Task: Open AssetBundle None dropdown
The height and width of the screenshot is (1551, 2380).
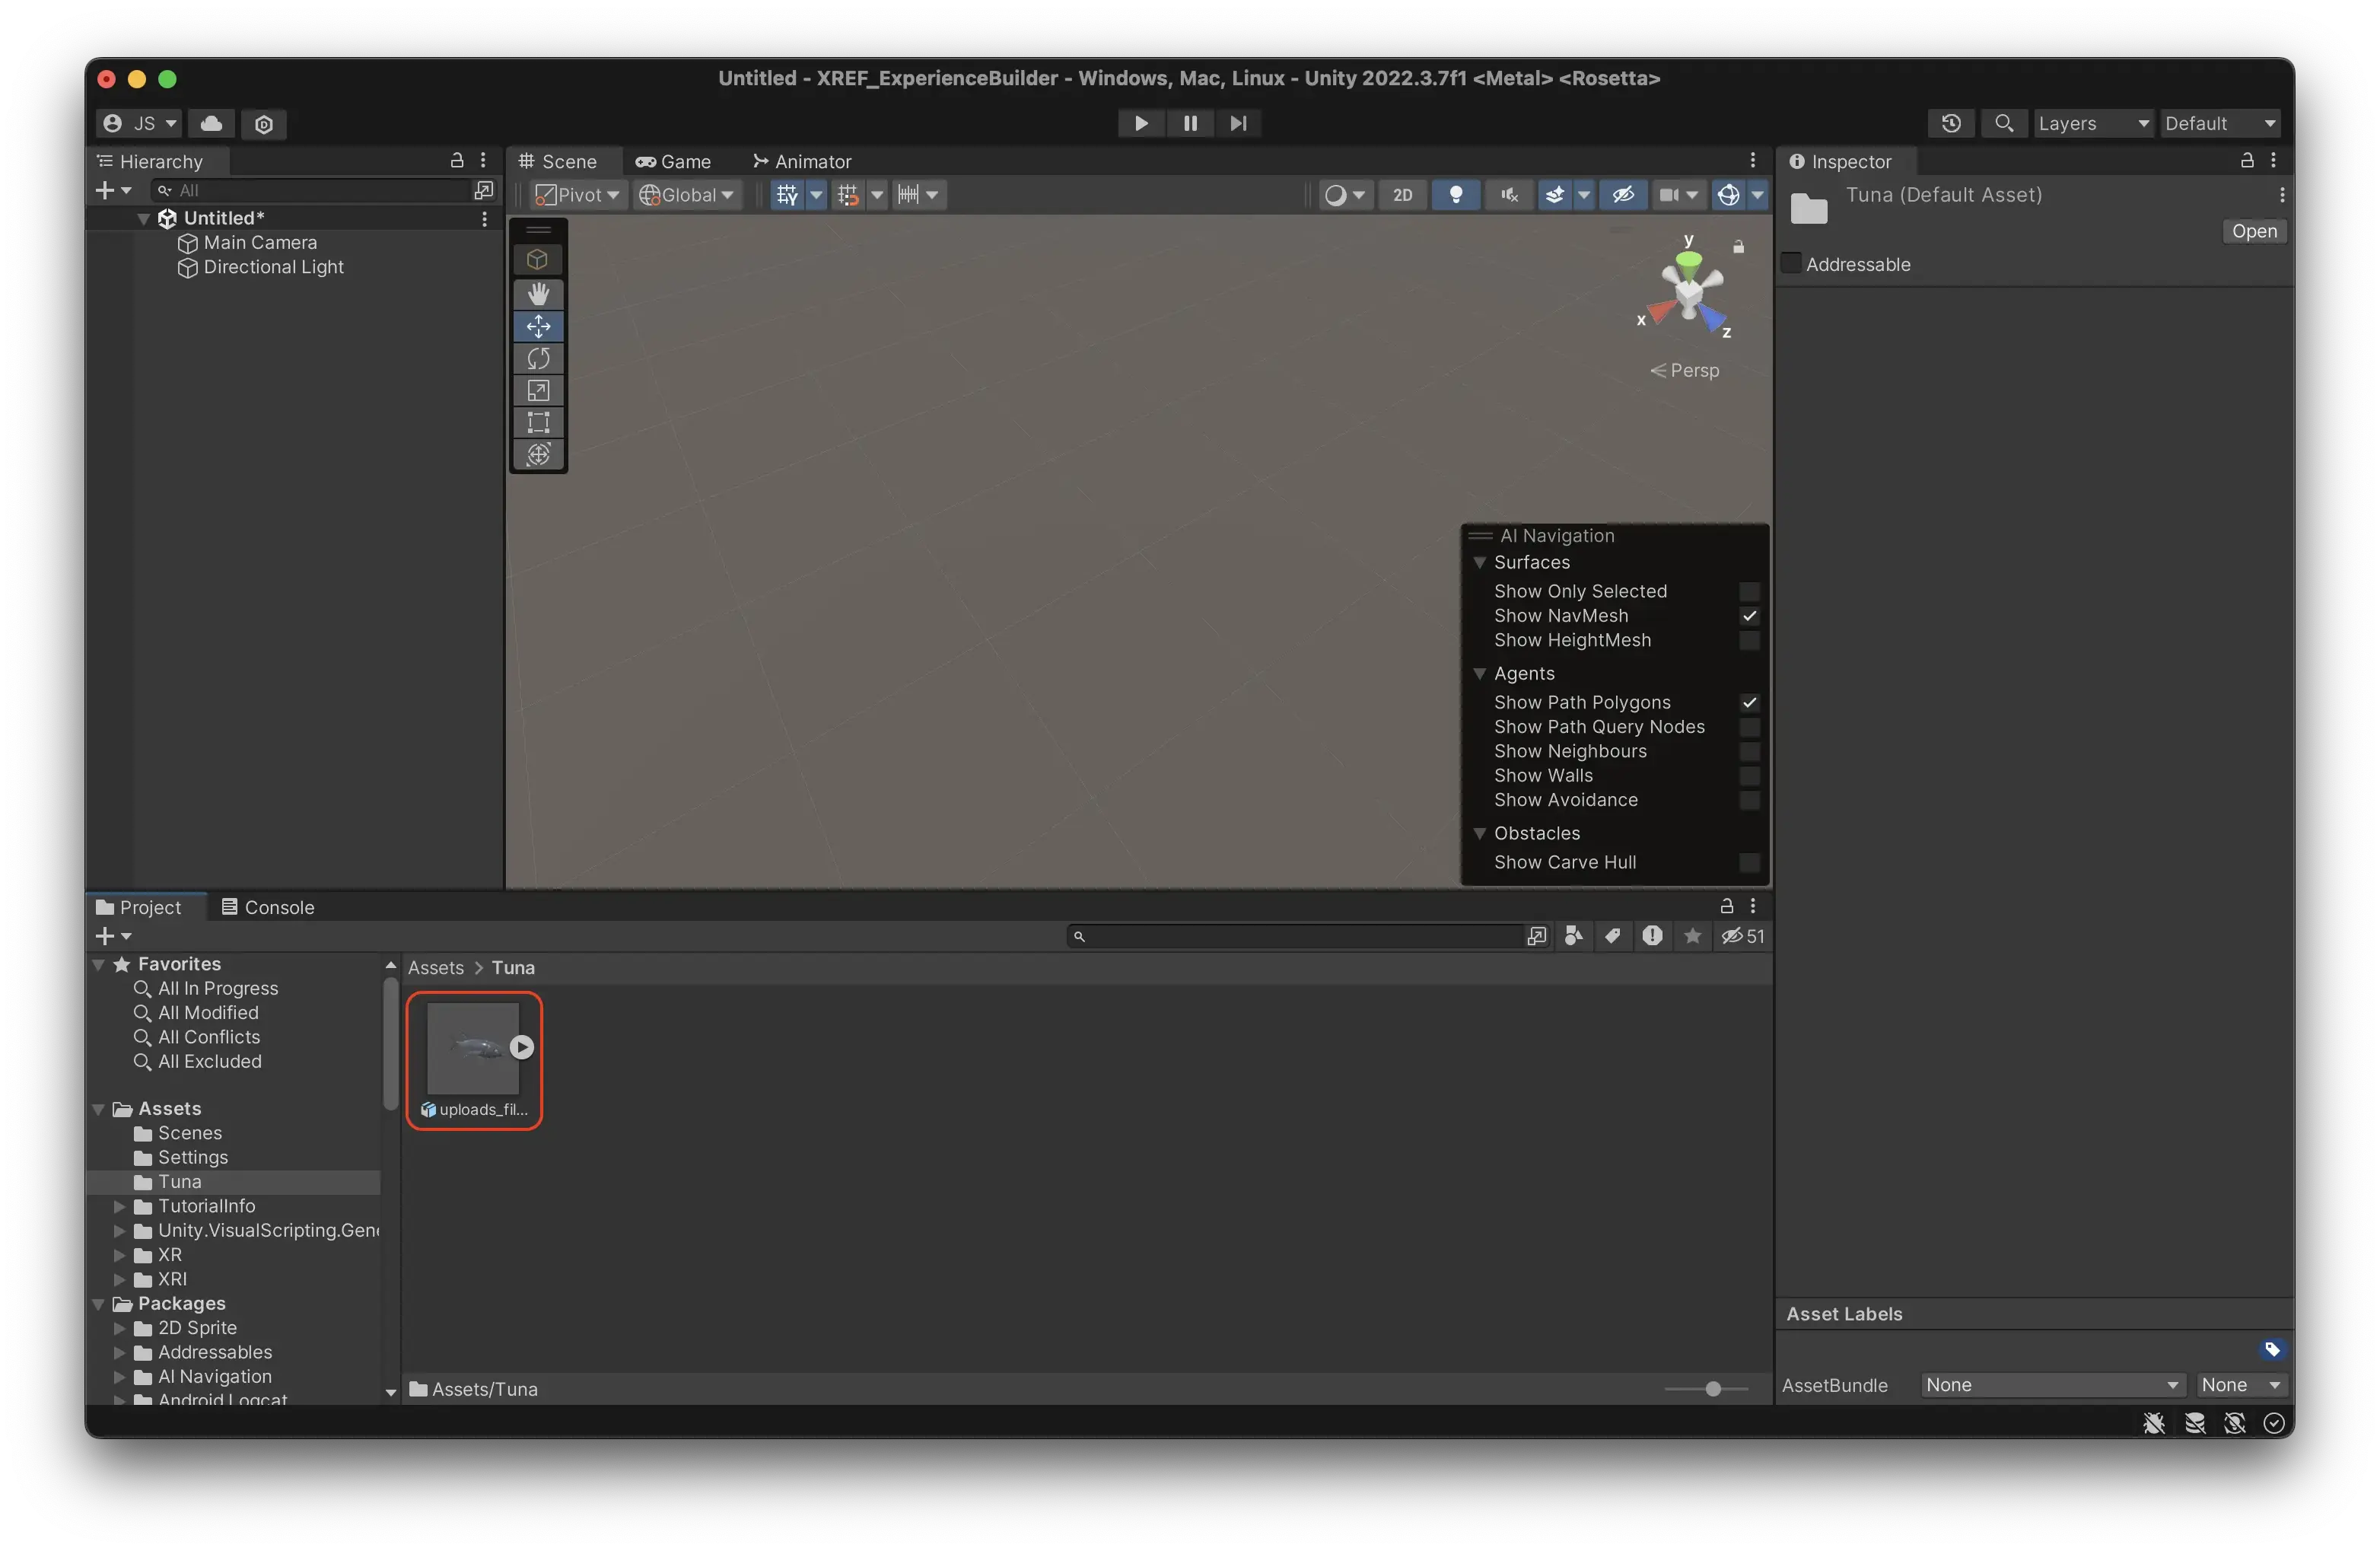Action: 2050,1385
